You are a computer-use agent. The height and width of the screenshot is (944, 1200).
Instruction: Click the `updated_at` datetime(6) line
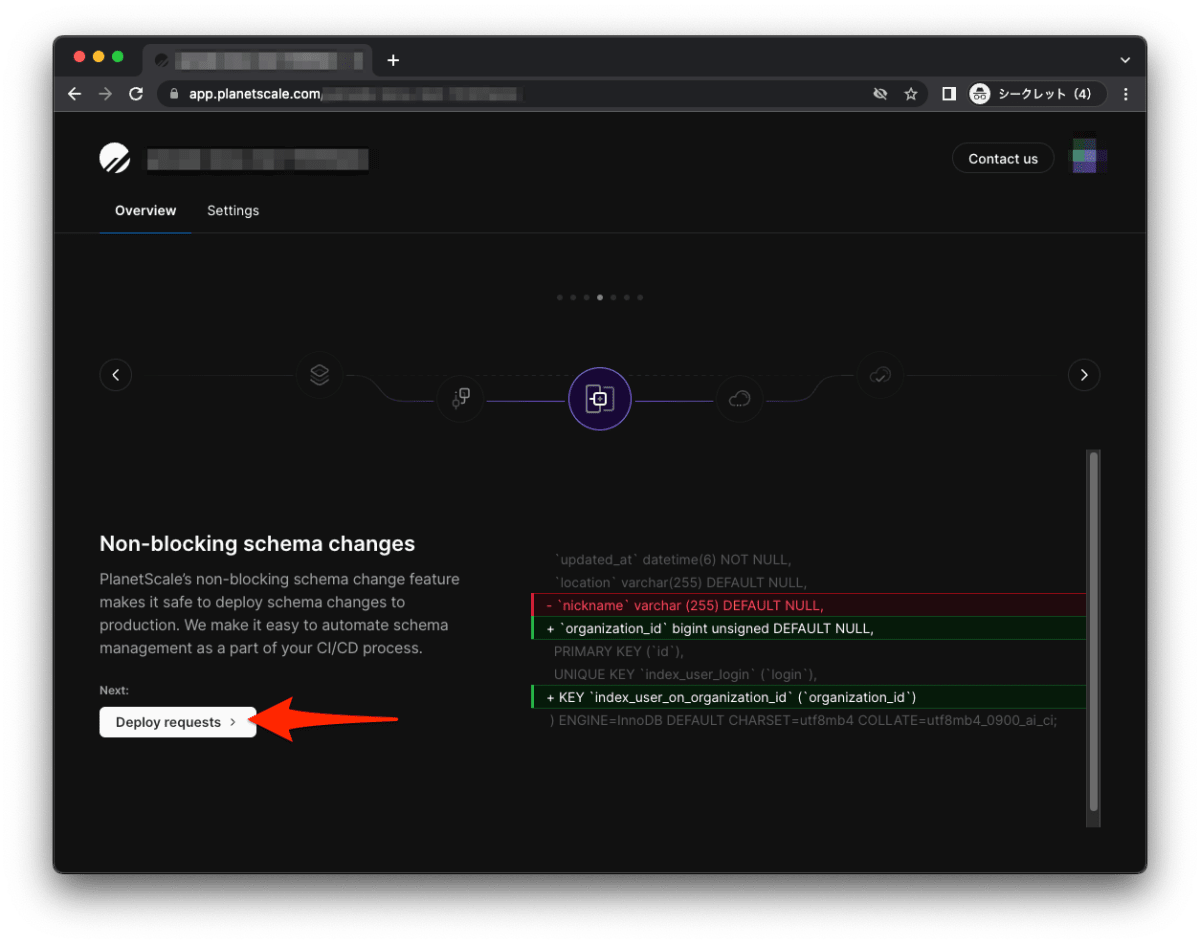(x=672, y=559)
